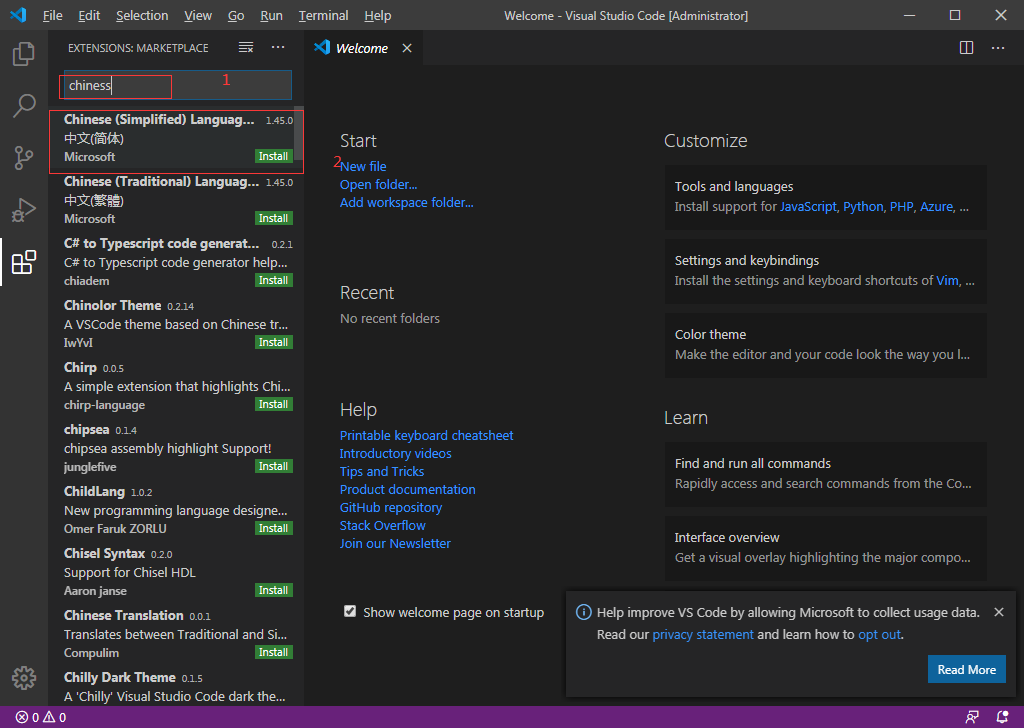The image size is (1024, 728).
Task: Open the Source Control view
Action: click(x=24, y=157)
